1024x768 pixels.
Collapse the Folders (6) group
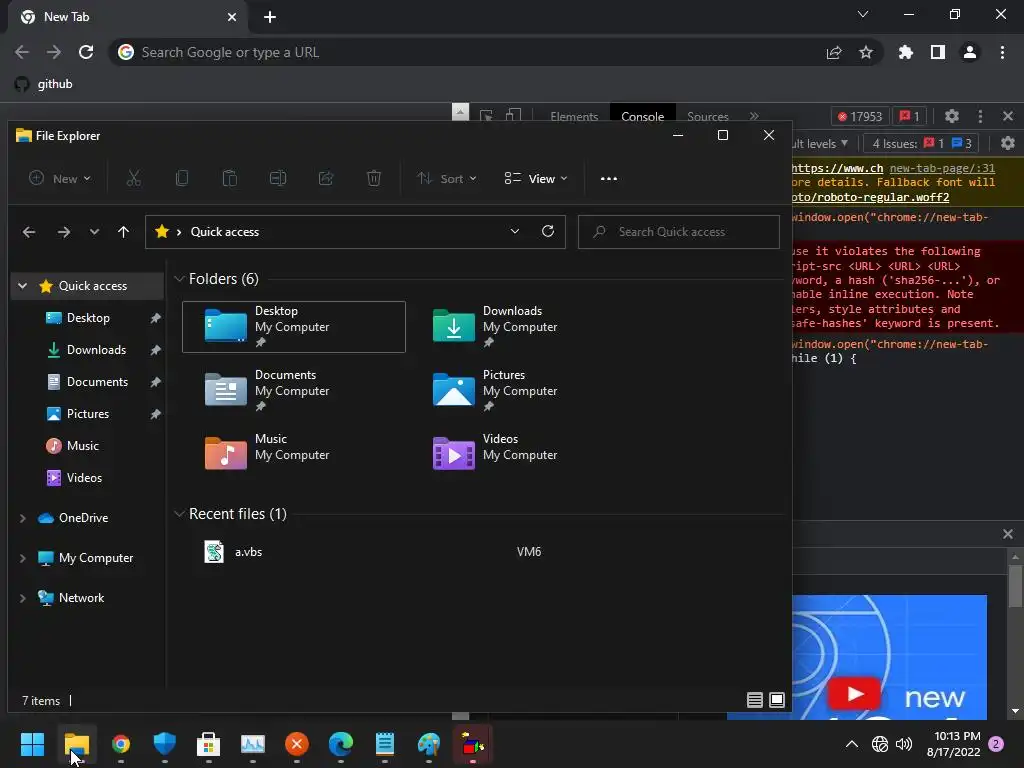[x=179, y=279]
